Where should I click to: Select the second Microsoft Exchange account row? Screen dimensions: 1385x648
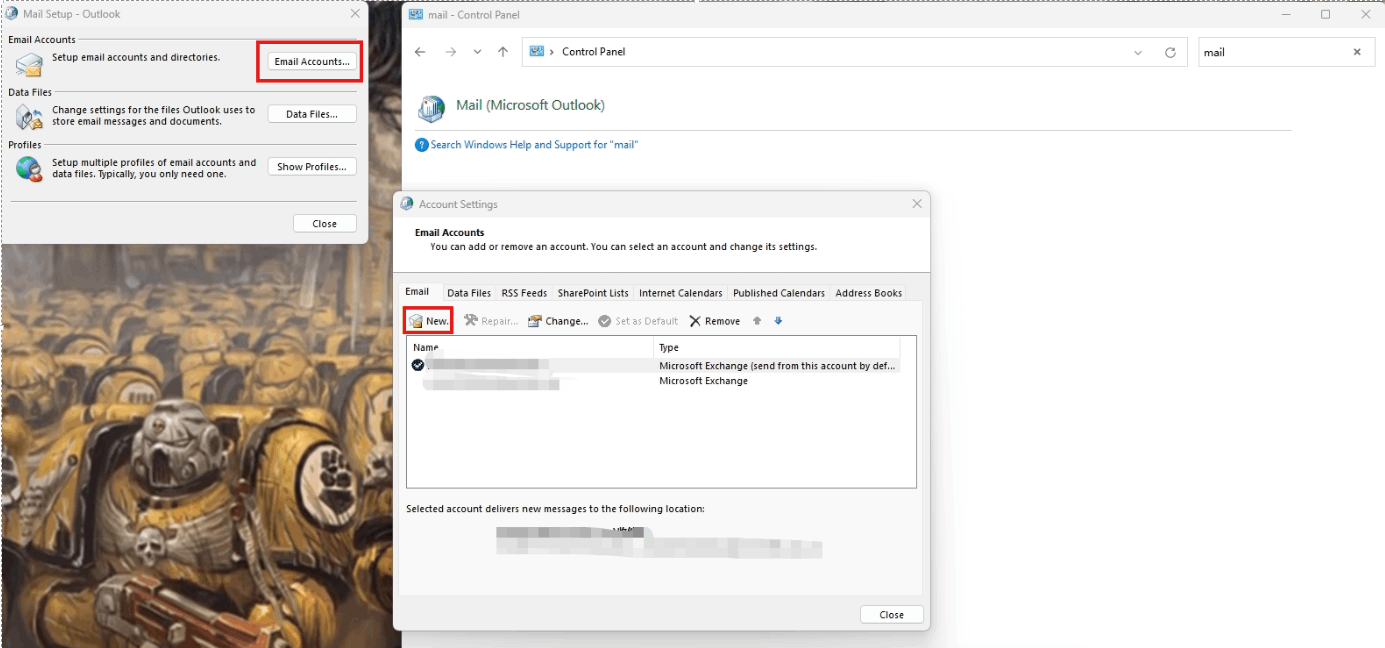tap(654, 381)
